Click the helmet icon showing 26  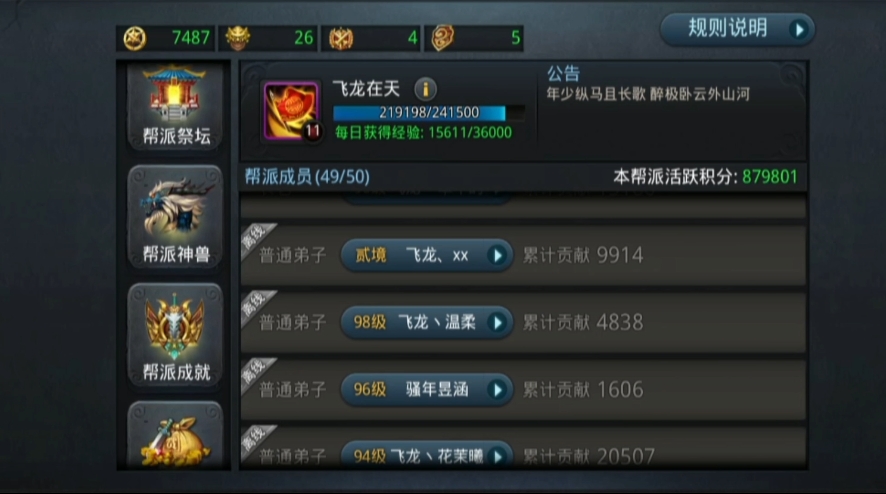pos(238,38)
